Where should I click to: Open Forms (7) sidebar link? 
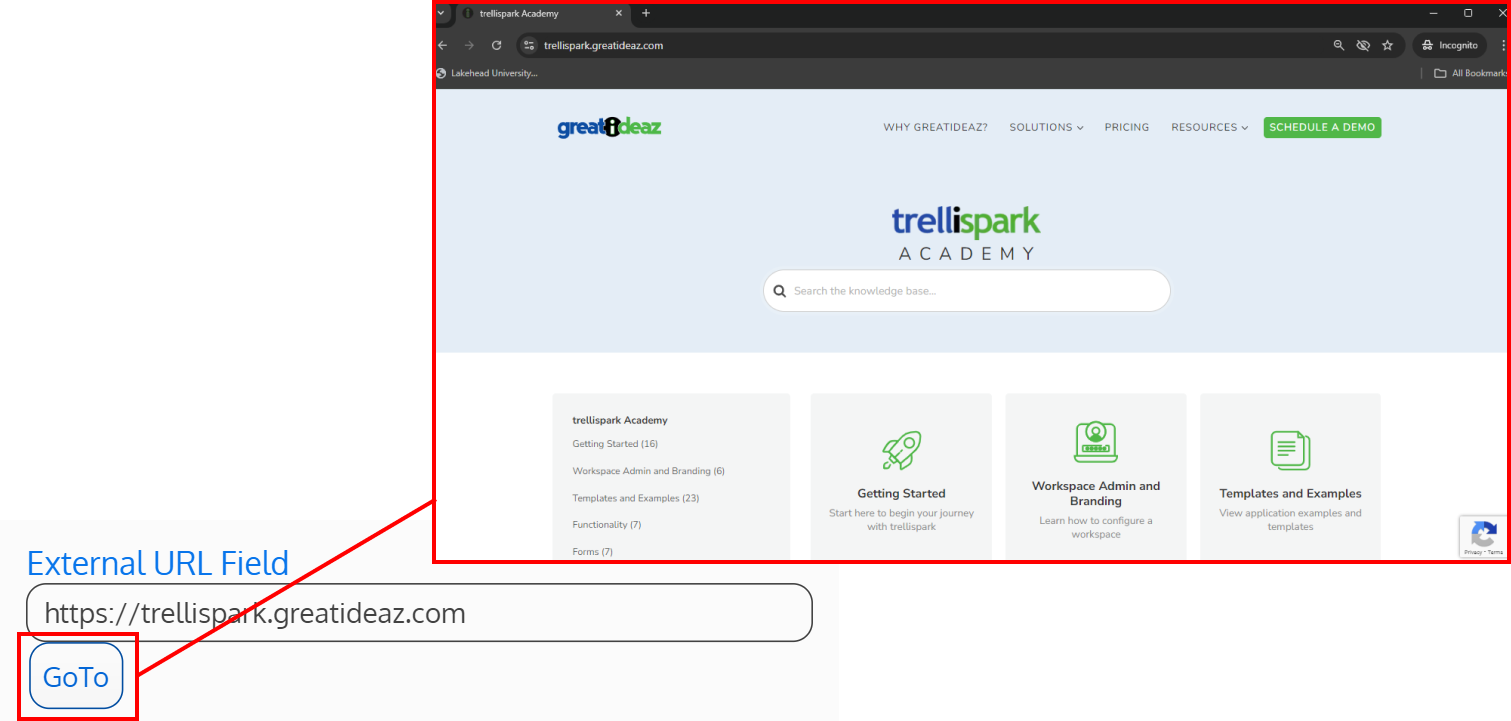click(x=592, y=552)
